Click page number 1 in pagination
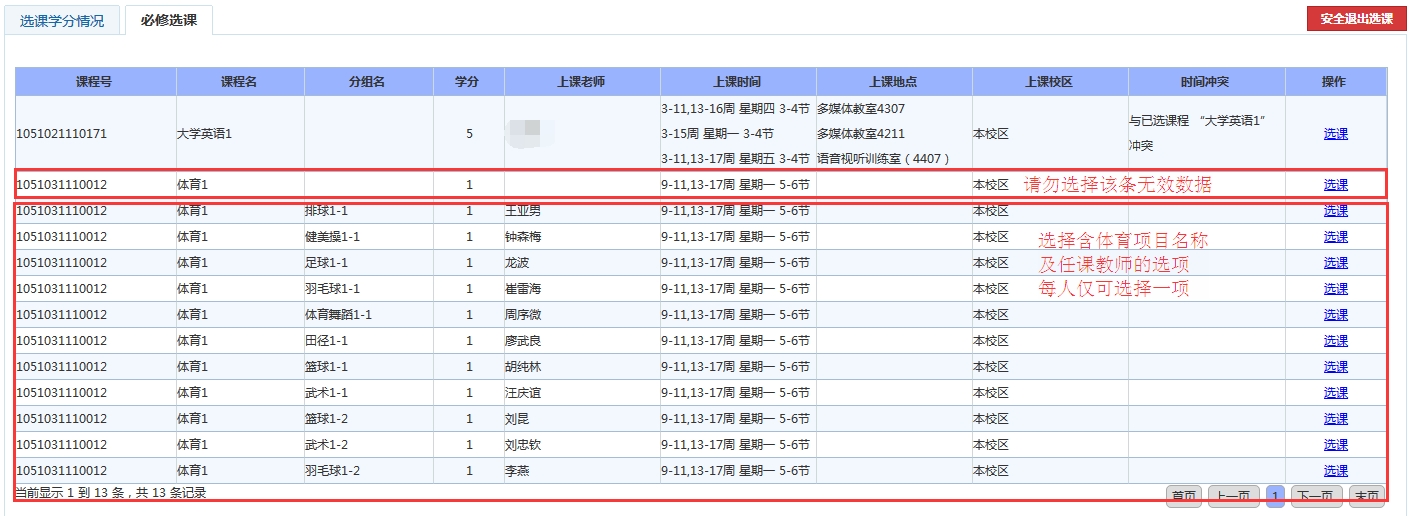The image size is (1411, 516). tap(1275, 496)
